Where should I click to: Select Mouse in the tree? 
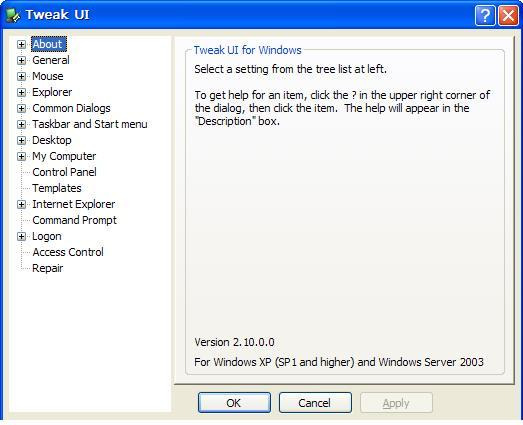click(48, 76)
